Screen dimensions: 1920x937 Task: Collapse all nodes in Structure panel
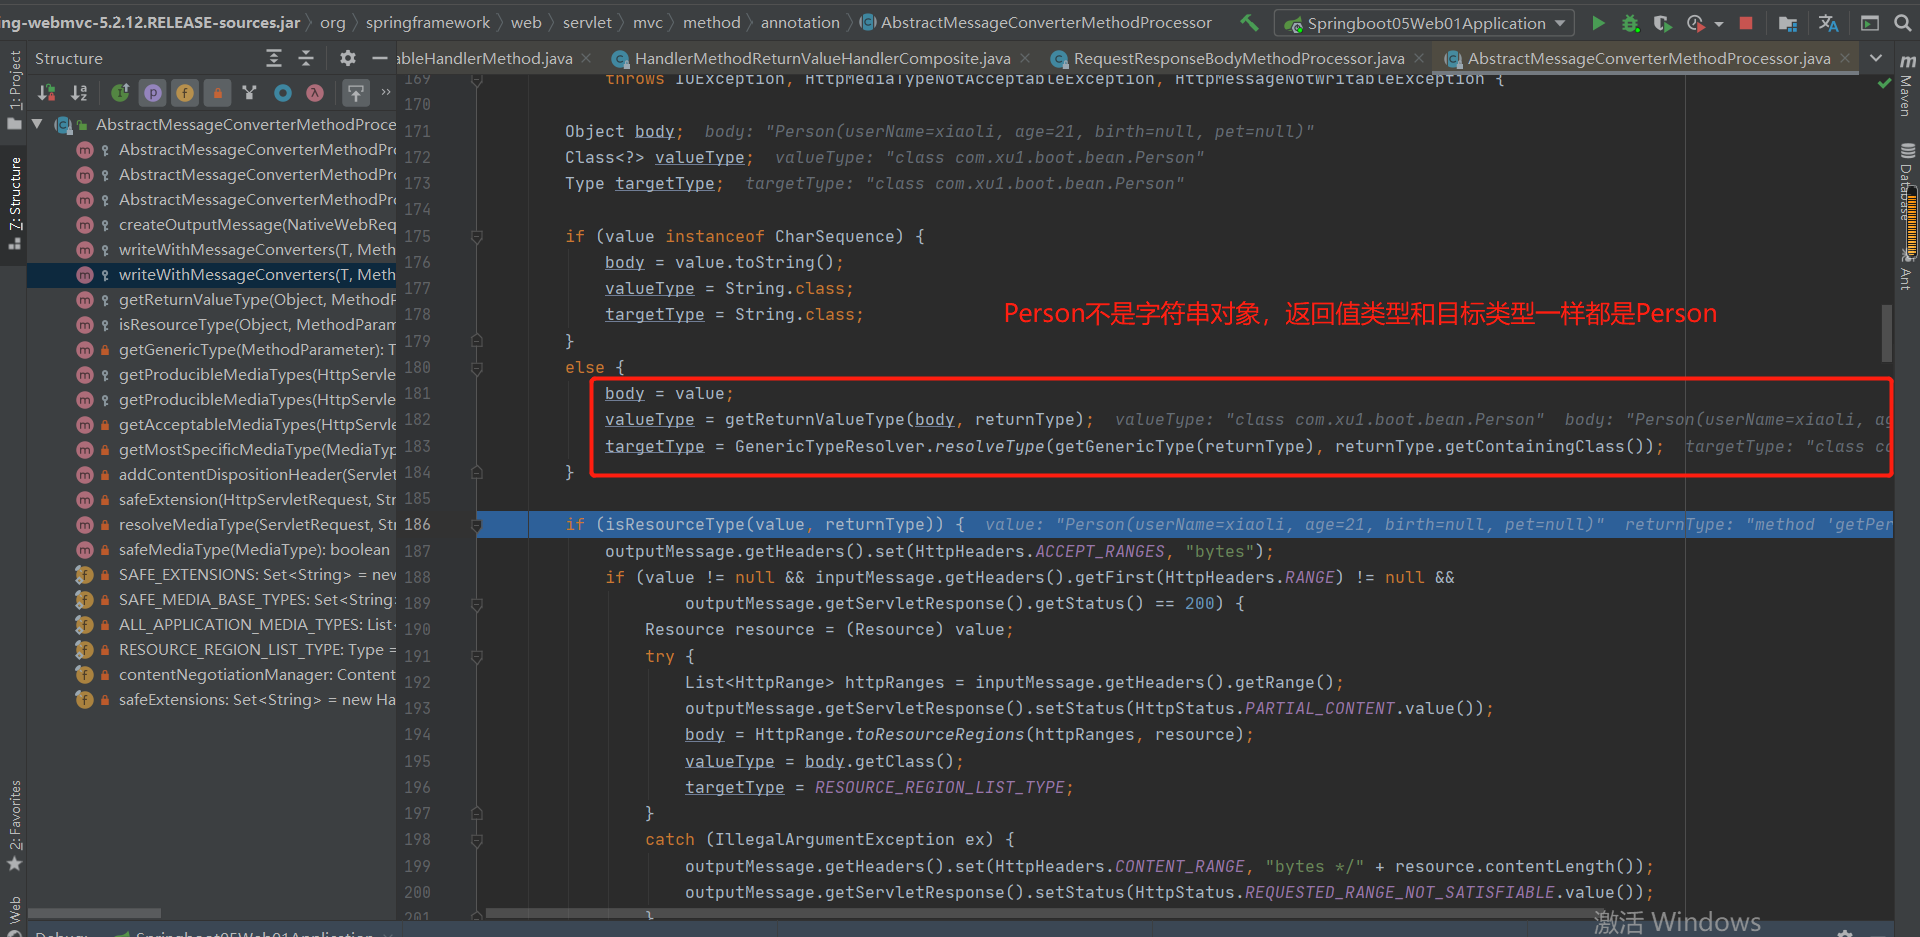click(306, 58)
